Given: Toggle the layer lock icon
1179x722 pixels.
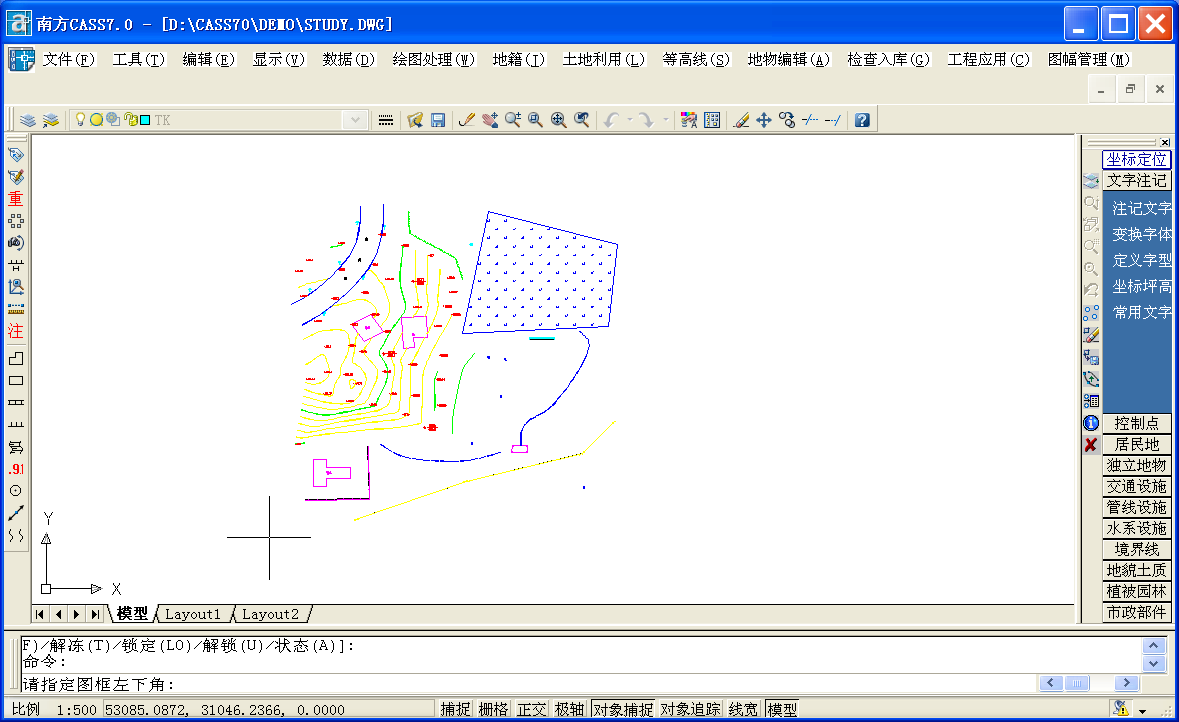Looking at the screenshot, I should coord(130,120).
